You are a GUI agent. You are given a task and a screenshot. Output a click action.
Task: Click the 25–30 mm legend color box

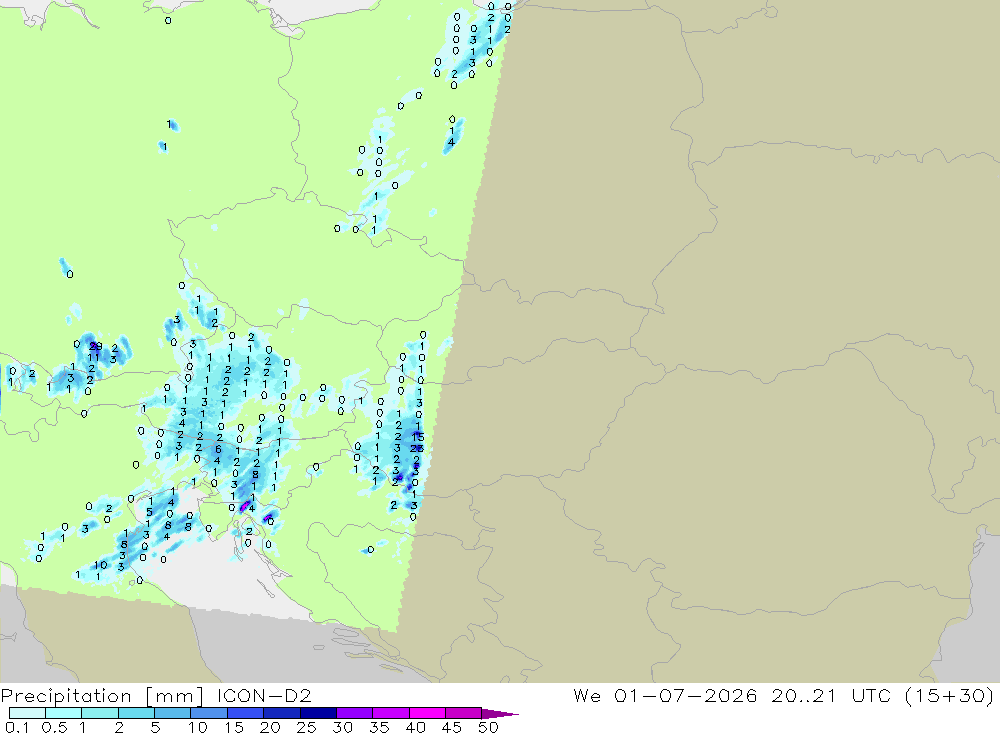[x=318, y=713]
